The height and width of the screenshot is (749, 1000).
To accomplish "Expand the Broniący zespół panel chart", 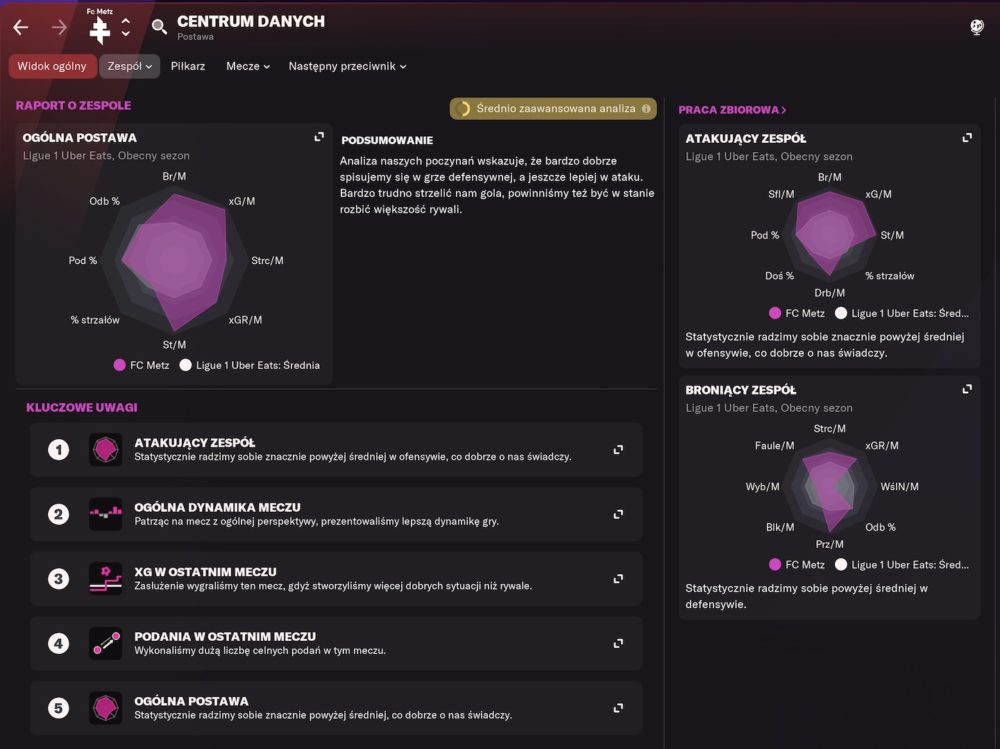I will click(967, 389).
